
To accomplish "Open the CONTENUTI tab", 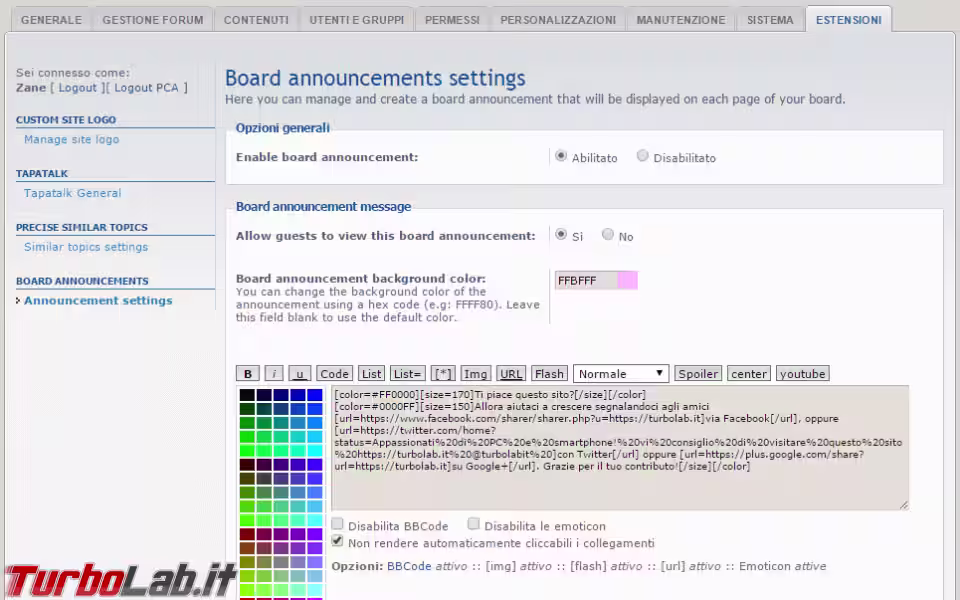I will pos(256,20).
